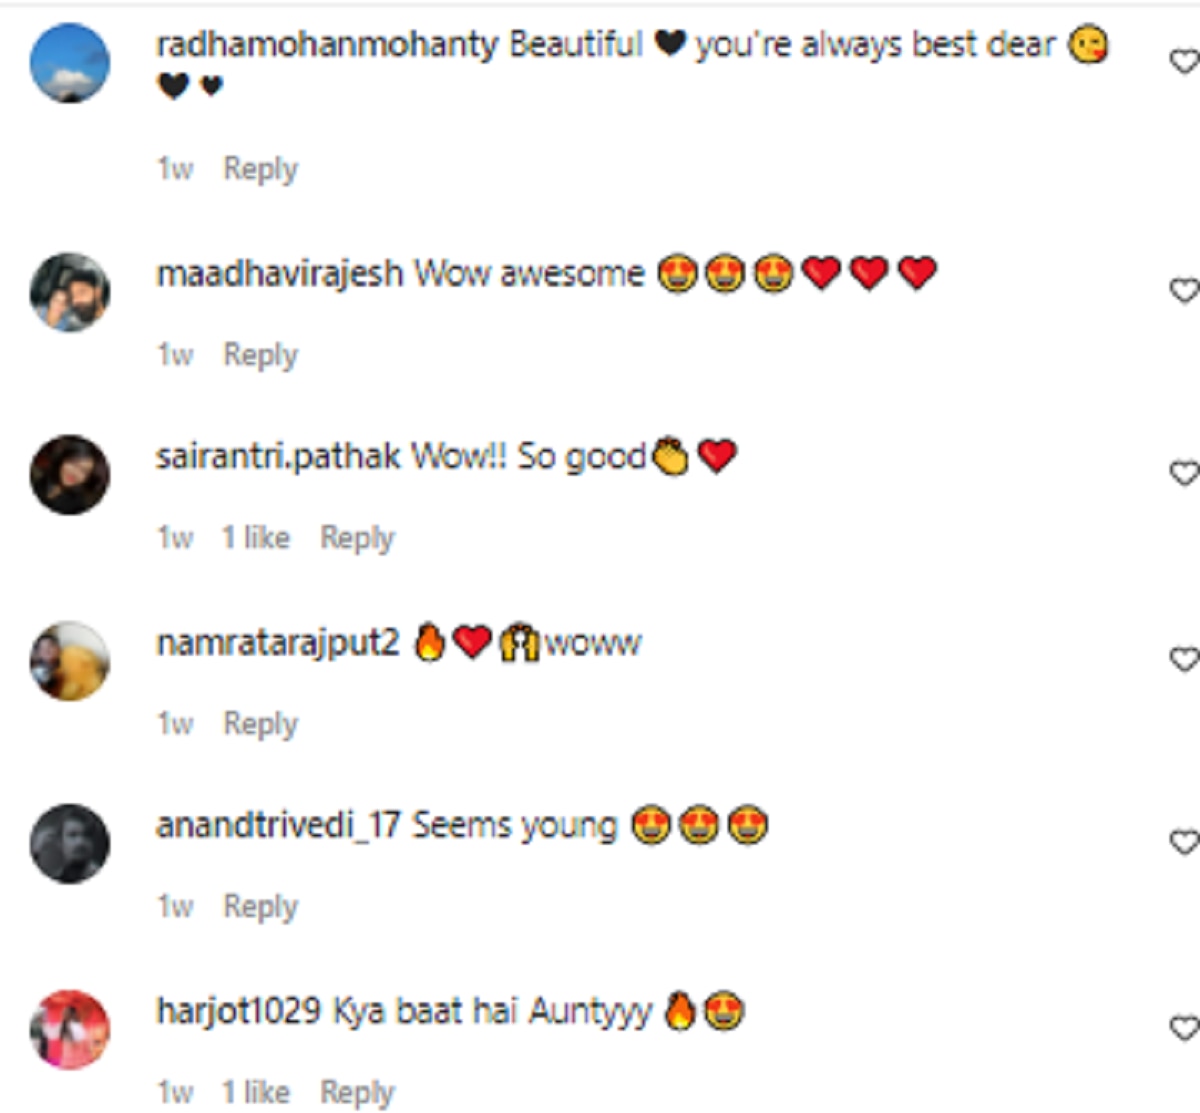
Task: Open namratarajput2's avatar image
Action: (70, 661)
